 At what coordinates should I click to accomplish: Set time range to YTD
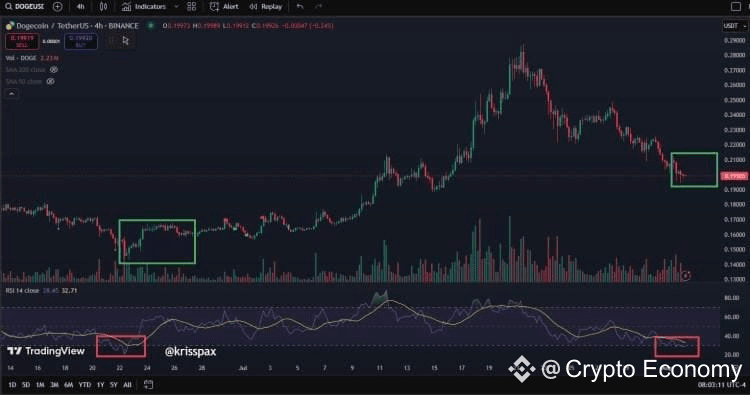[85, 384]
